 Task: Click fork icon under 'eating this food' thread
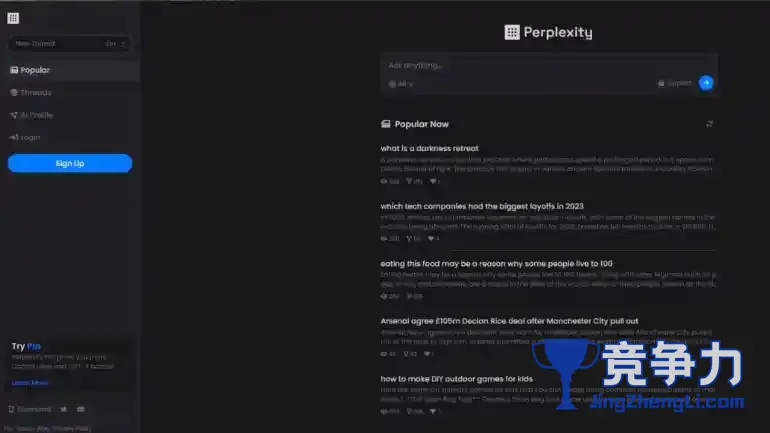pyautogui.click(x=410, y=297)
